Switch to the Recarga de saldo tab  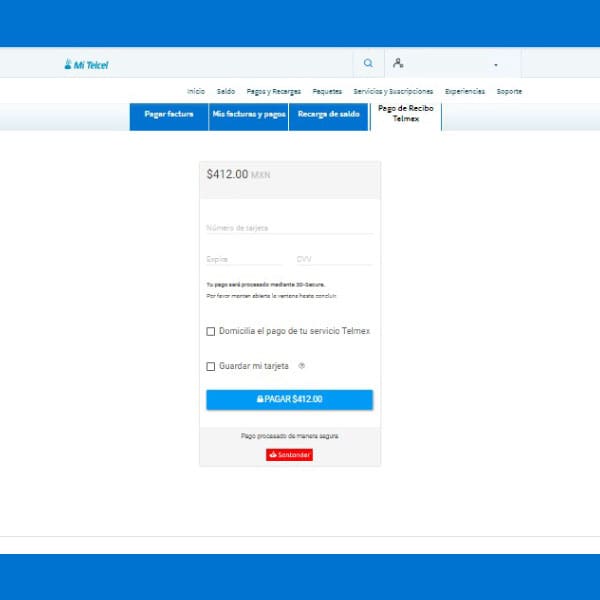click(329, 117)
